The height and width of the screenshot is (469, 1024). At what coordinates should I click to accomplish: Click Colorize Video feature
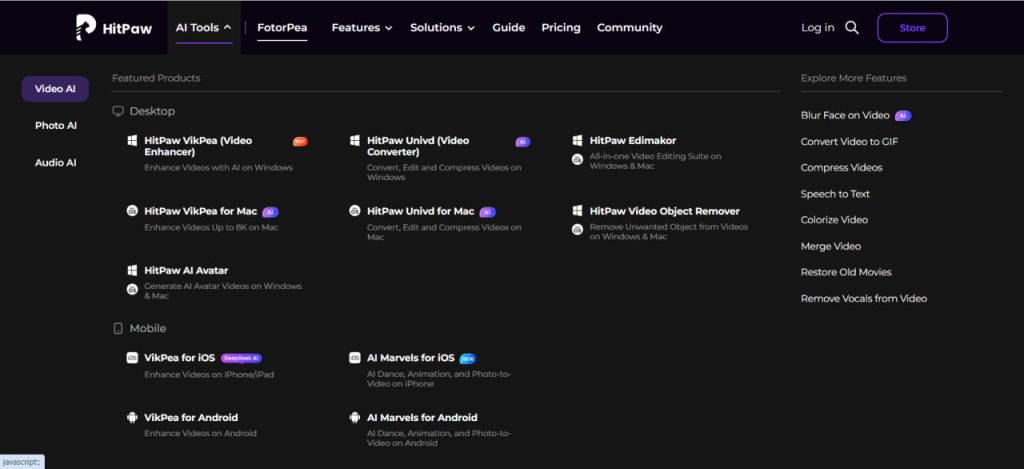pos(834,220)
